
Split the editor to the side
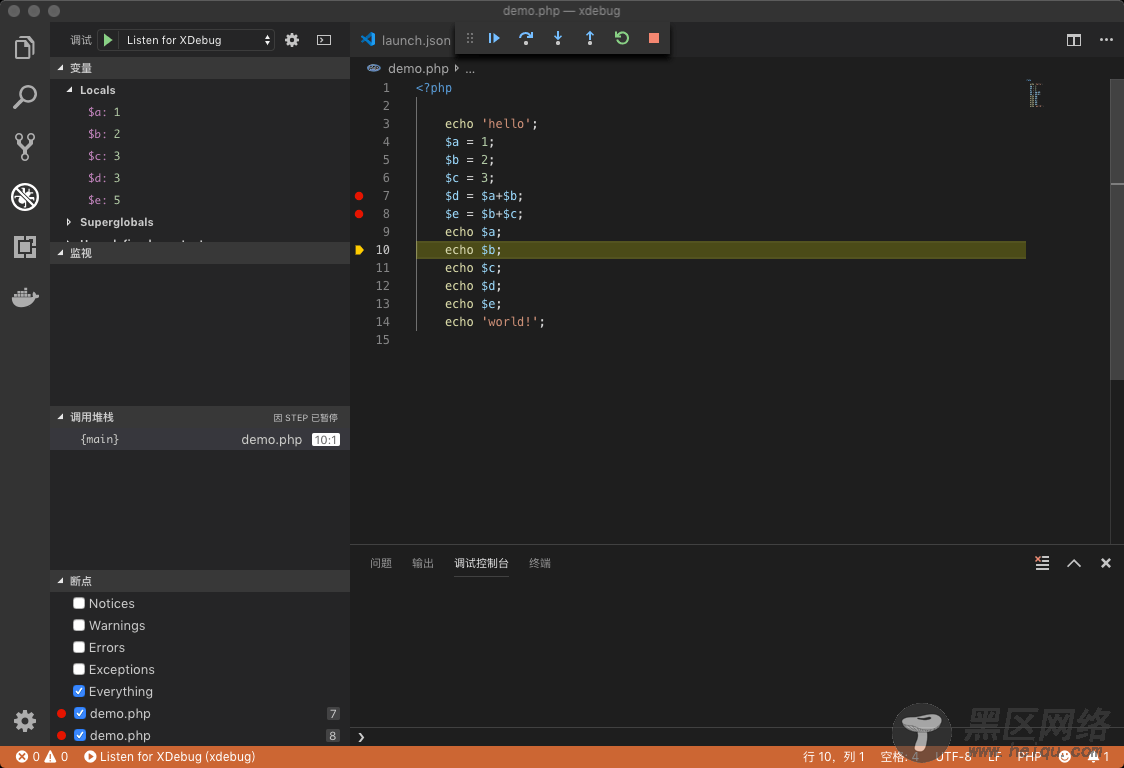(1073, 40)
